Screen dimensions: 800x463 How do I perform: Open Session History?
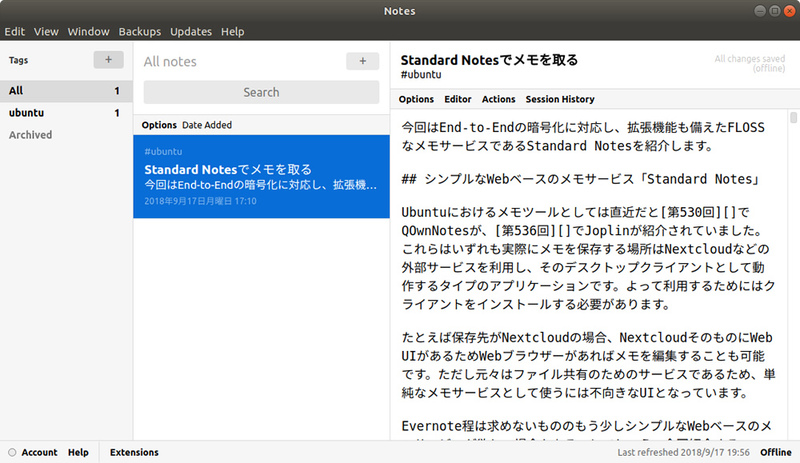pyautogui.click(x=560, y=99)
